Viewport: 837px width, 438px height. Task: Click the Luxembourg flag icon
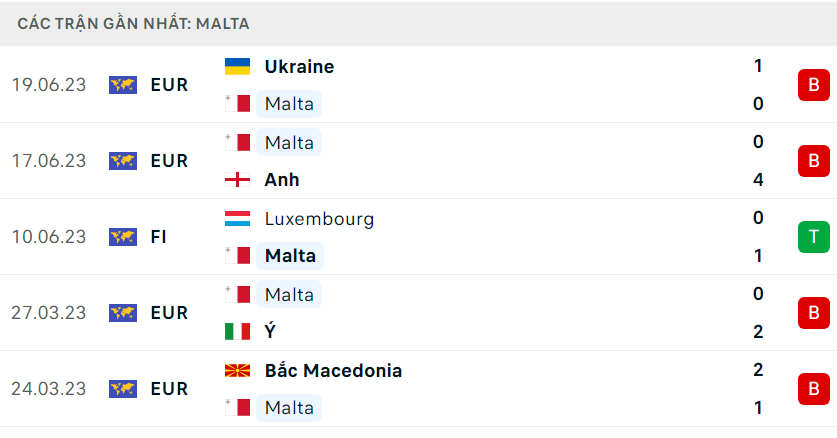coord(238,219)
